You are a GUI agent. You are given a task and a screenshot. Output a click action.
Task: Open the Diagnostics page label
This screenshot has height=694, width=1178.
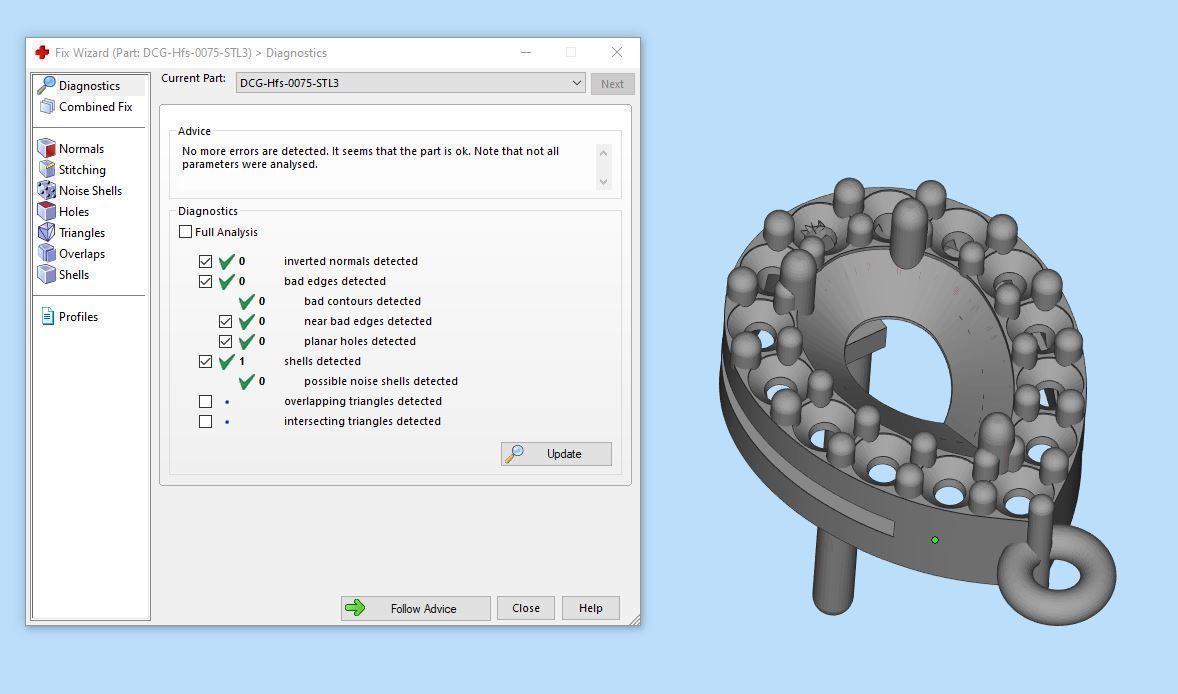(89, 86)
